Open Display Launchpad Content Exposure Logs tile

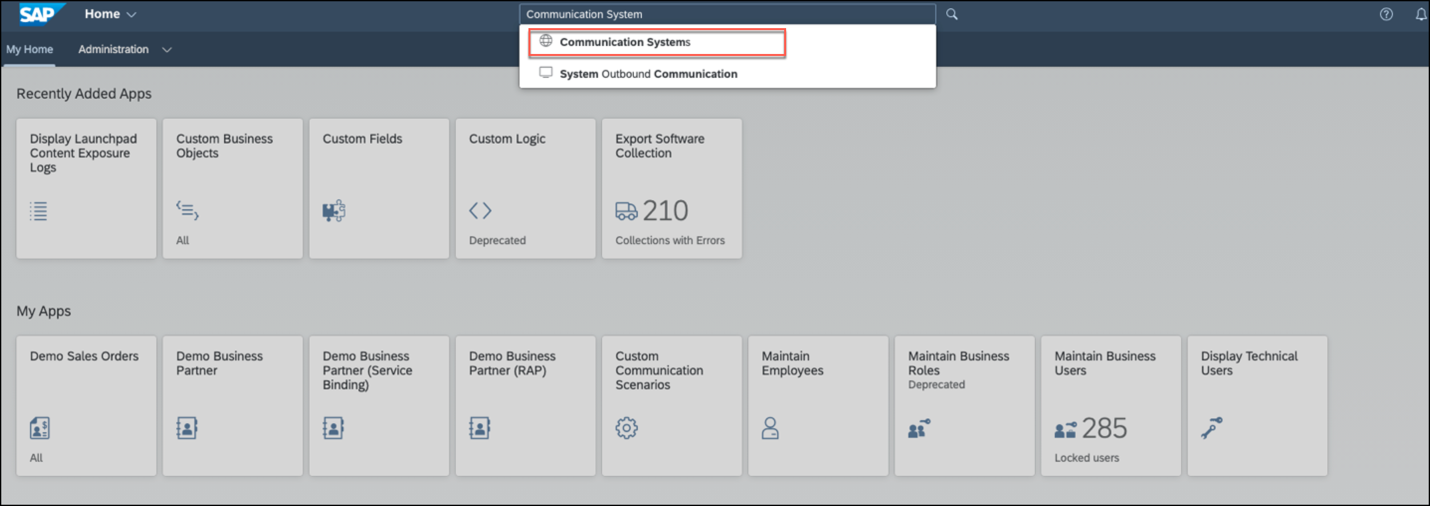coord(86,189)
